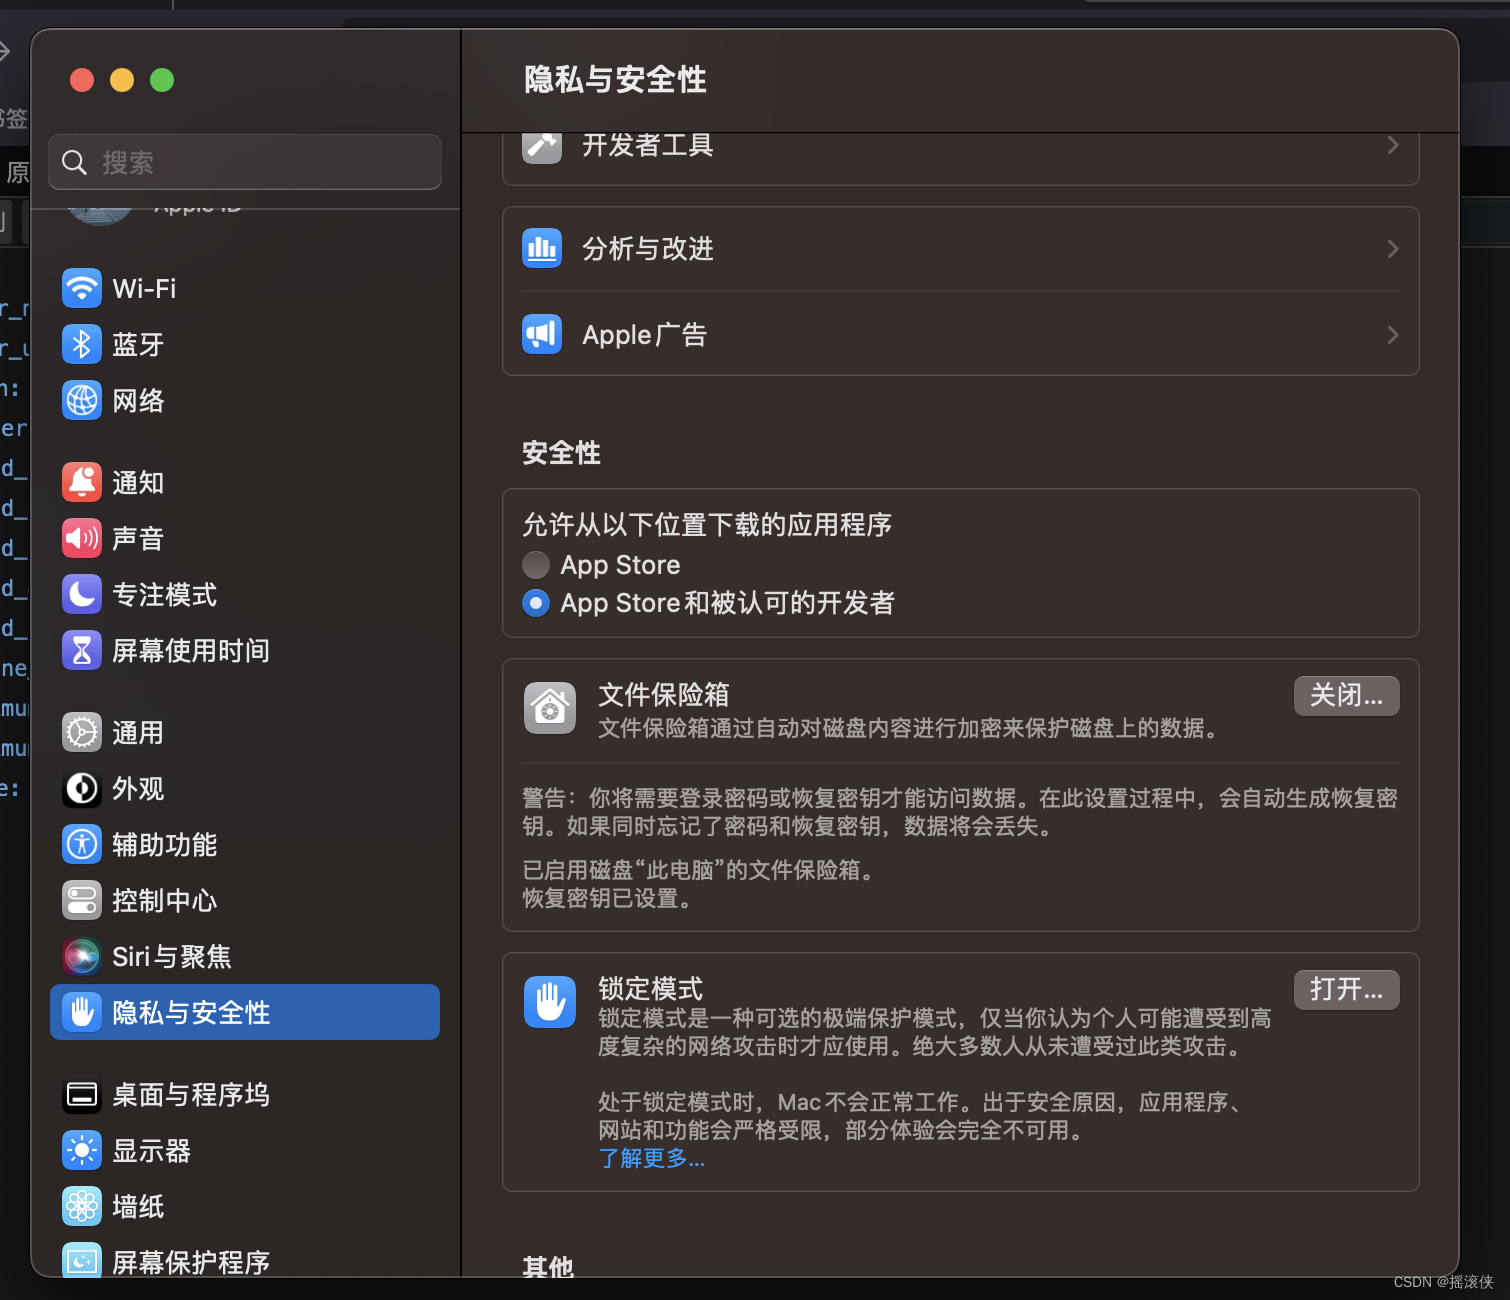Click the Control Center (控制中心) icon
Image resolution: width=1510 pixels, height=1300 pixels.
pos(82,901)
